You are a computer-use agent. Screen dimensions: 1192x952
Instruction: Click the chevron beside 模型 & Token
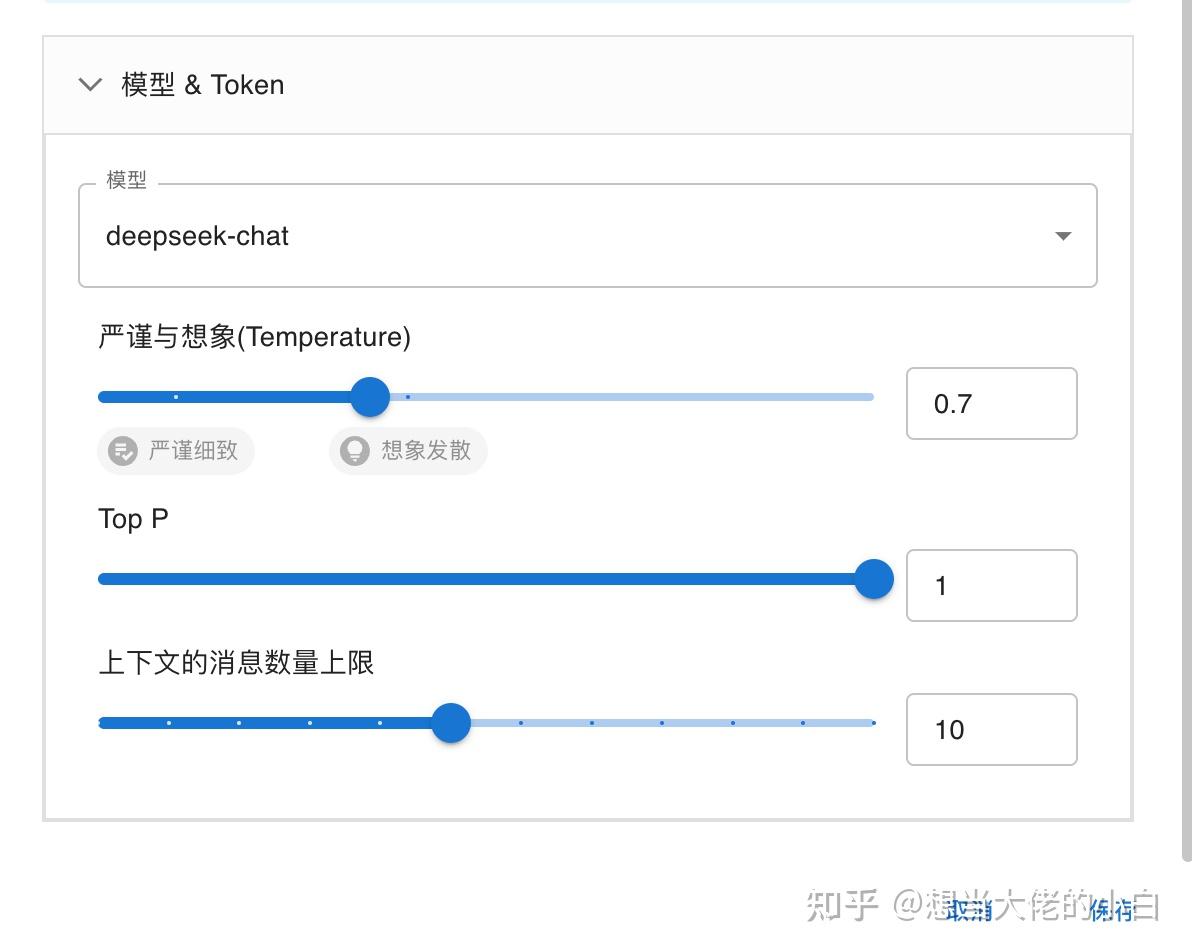click(x=89, y=85)
